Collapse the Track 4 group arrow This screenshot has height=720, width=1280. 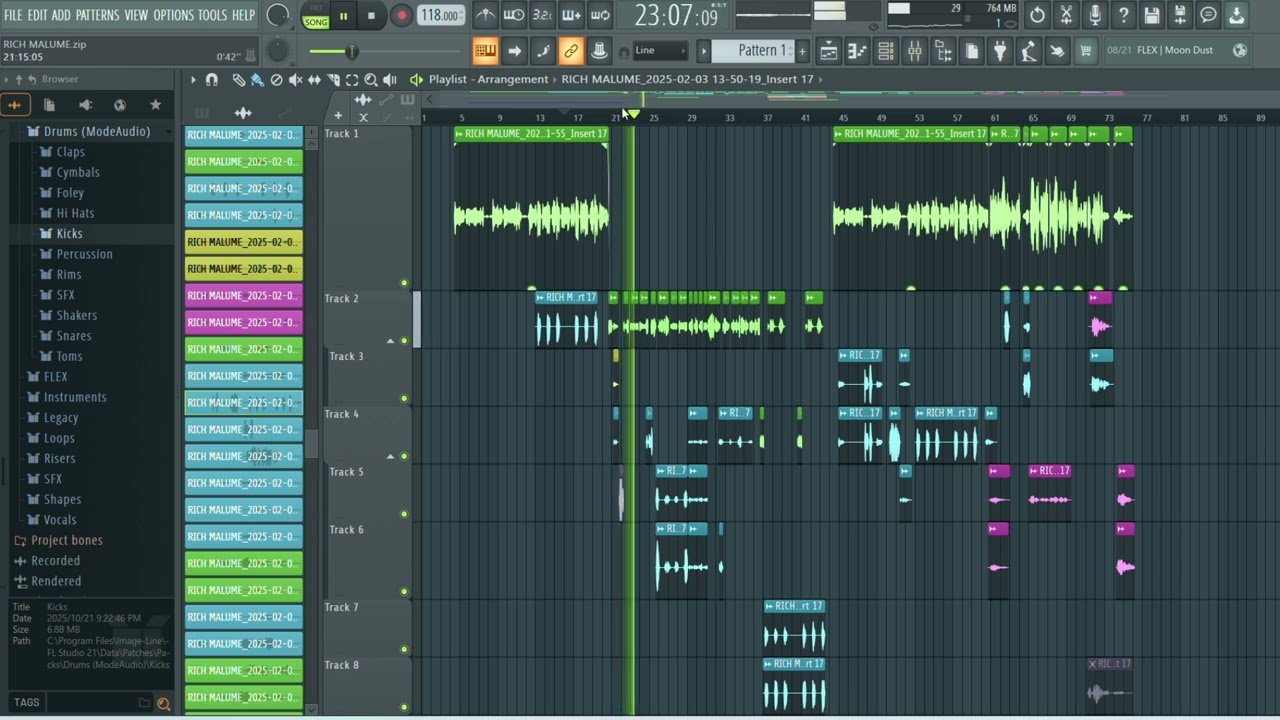click(x=390, y=456)
